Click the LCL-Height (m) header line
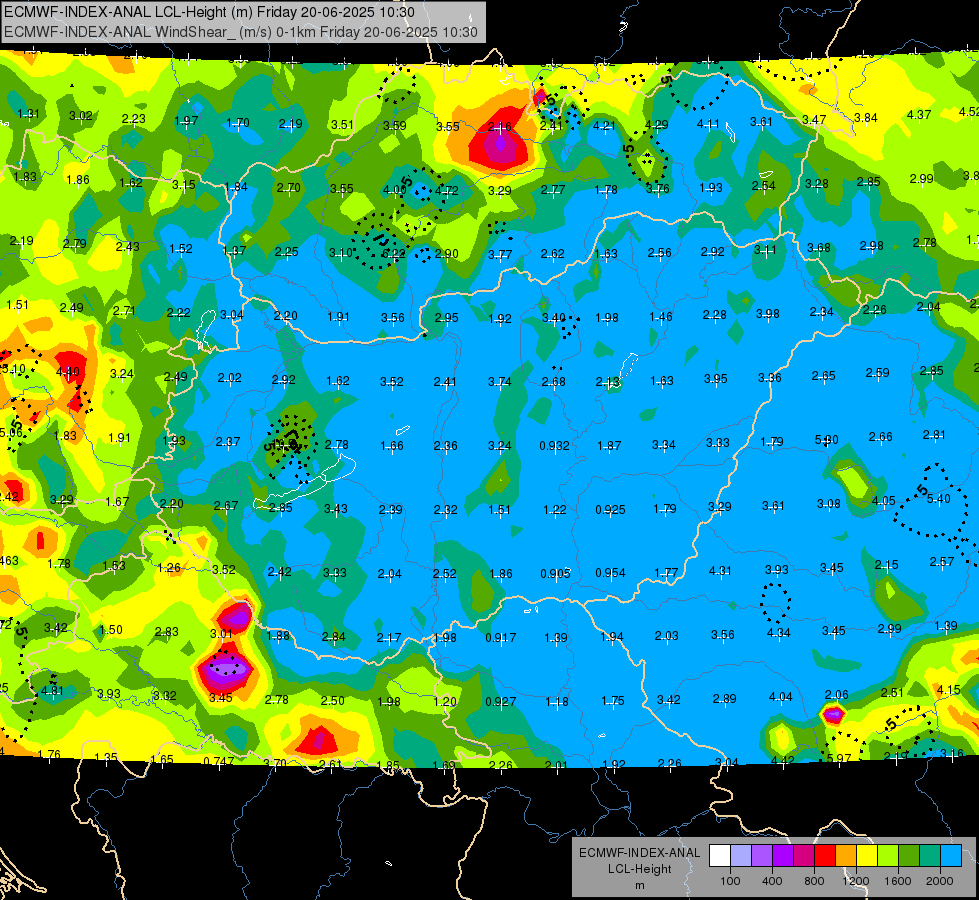Image resolution: width=979 pixels, height=900 pixels. click(x=209, y=12)
